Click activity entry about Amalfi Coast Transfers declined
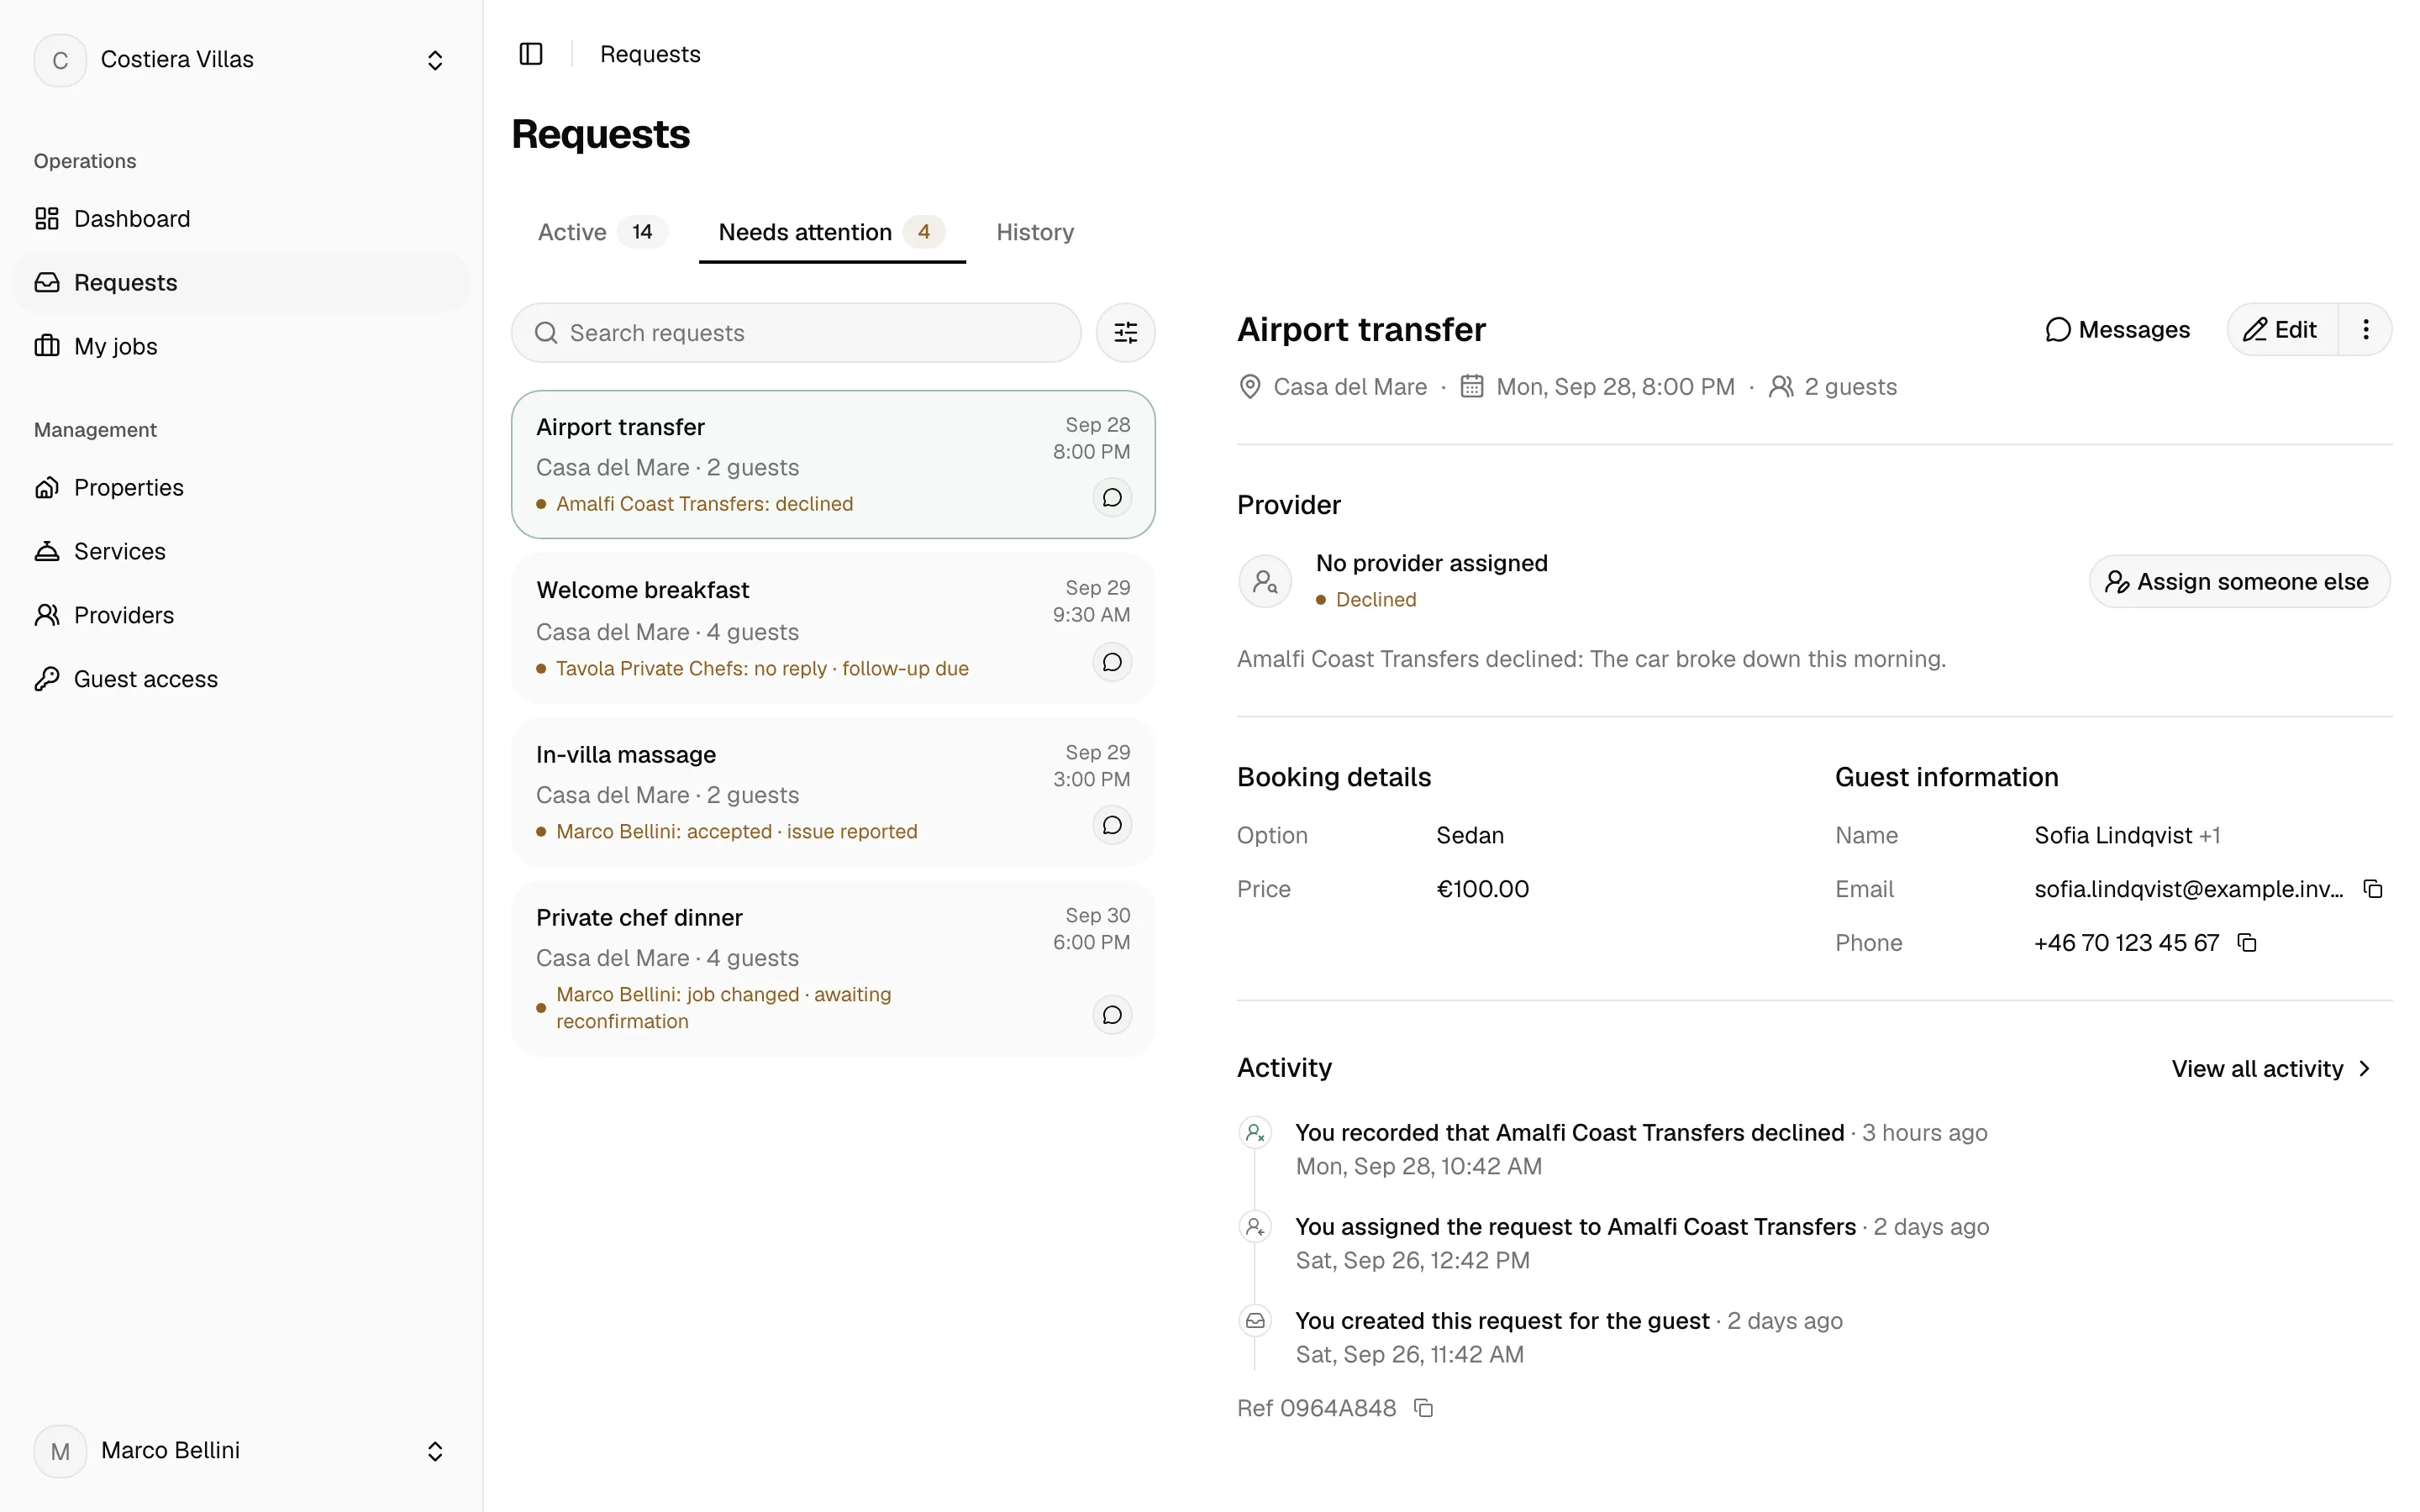Screen dimensions: 2420x1512 [x=1569, y=1133]
